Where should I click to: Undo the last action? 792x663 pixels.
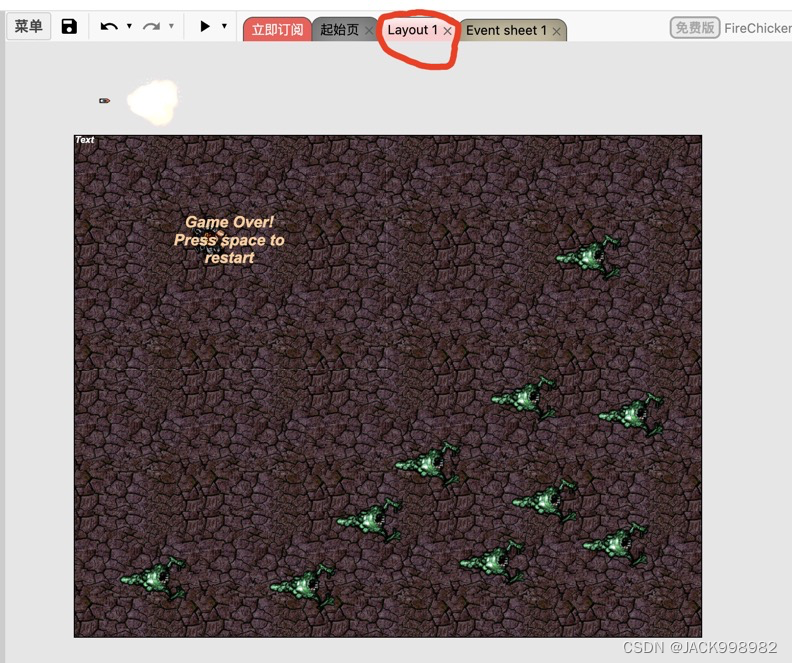(x=109, y=26)
